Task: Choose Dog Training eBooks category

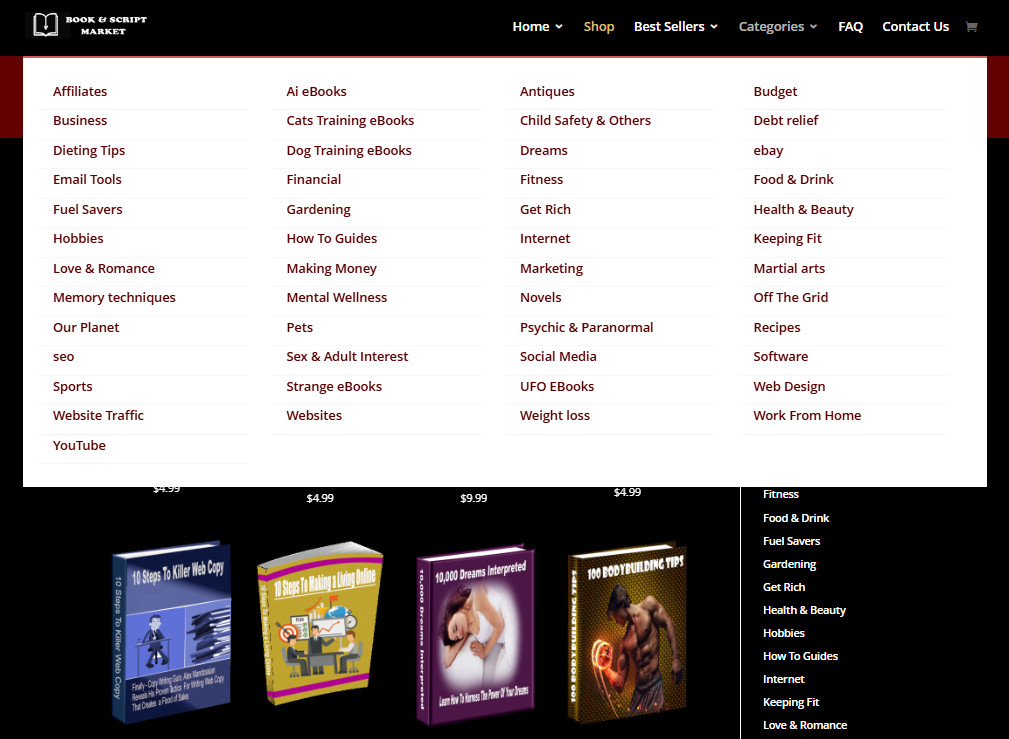Action: pos(349,150)
